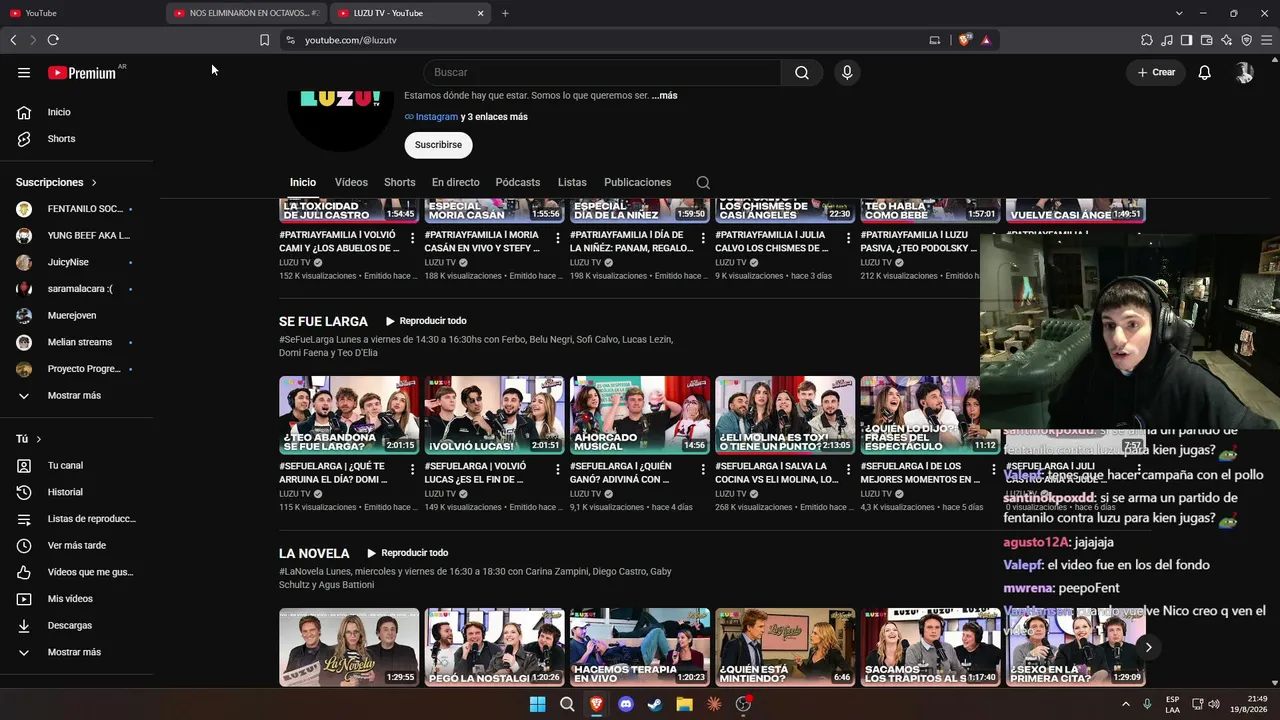This screenshot has height=720, width=1280.
Task: Open the Brave main menu
Action: point(1267,40)
